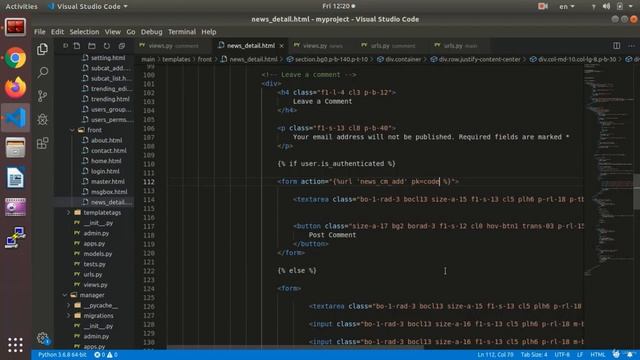Open the Search view in activity bar
This screenshot has width=640, height=360.
pos(42,73)
